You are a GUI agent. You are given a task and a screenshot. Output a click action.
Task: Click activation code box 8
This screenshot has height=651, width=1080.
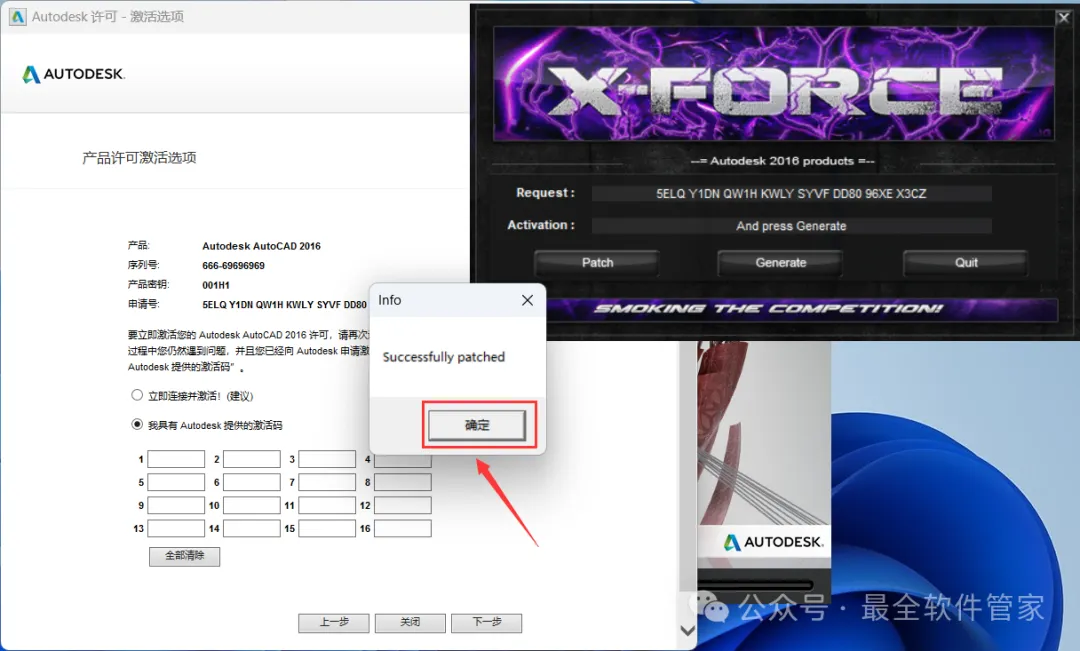click(403, 482)
